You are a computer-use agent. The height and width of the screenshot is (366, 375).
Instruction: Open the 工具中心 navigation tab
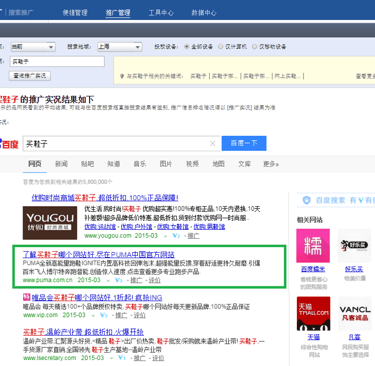point(161,13)
